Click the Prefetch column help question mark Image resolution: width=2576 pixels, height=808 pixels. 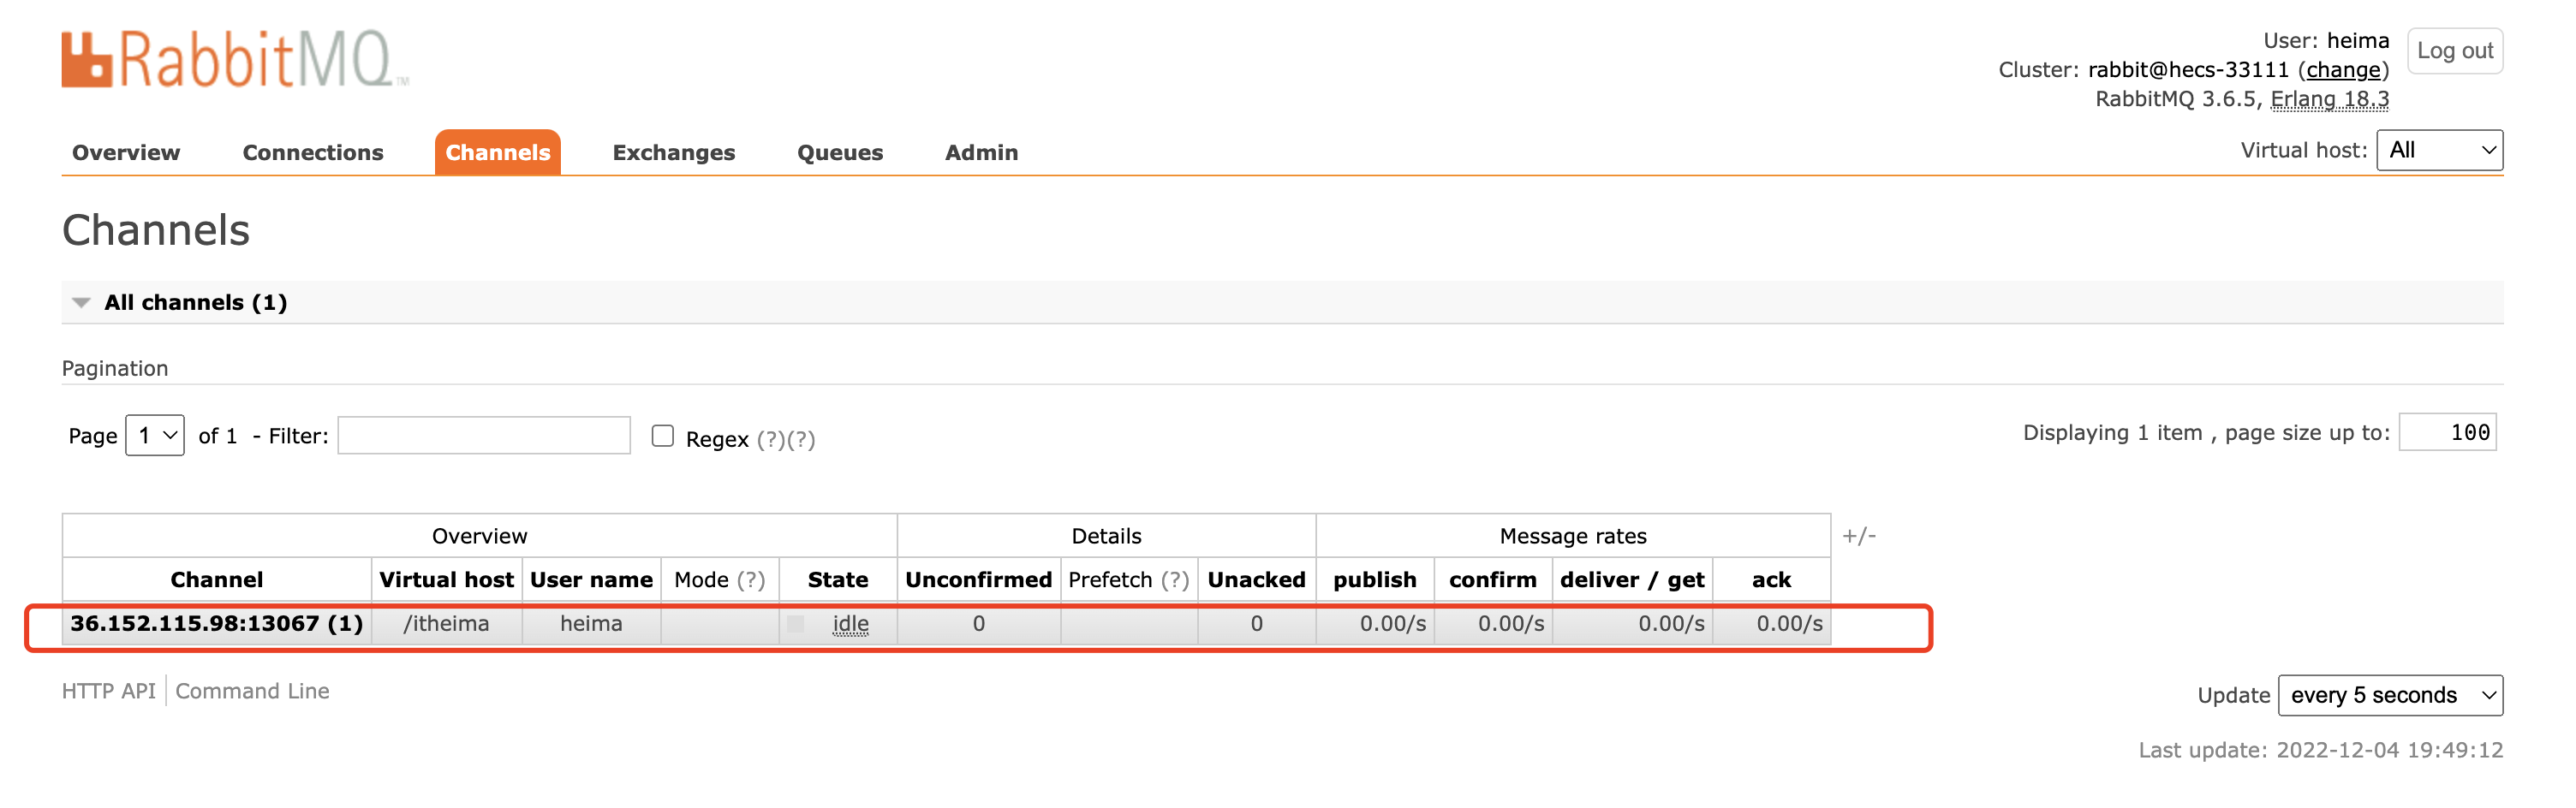(x=1174, y=580)
